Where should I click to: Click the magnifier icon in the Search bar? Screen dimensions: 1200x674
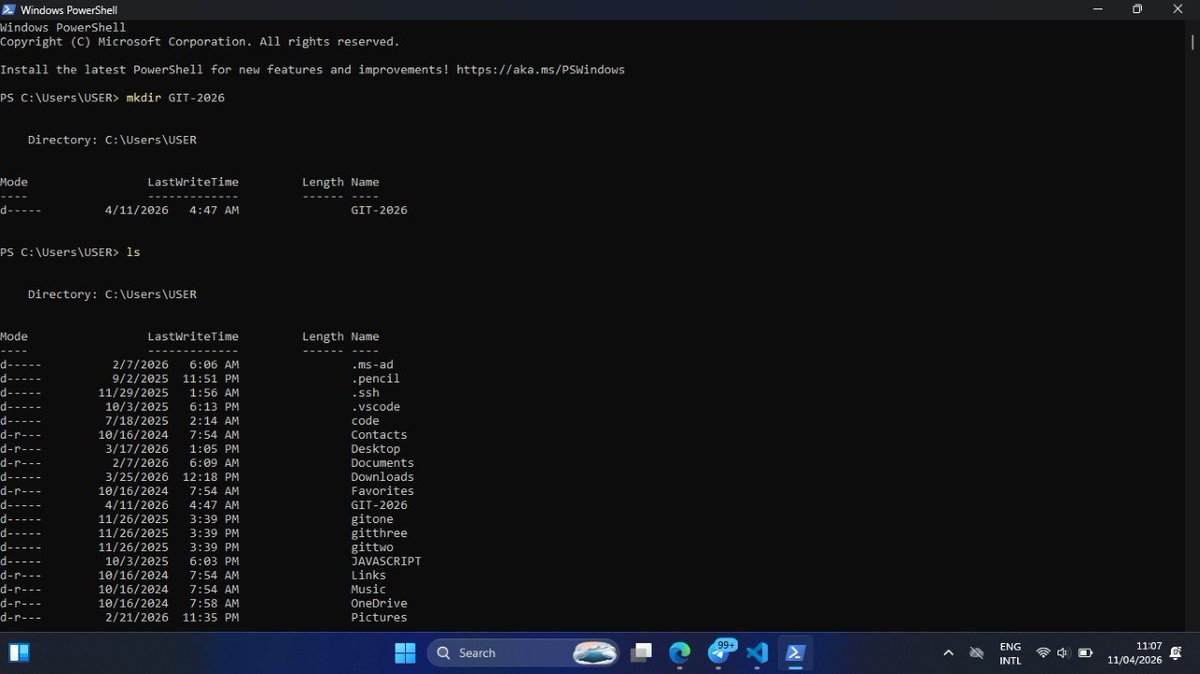tap(443, 652)
